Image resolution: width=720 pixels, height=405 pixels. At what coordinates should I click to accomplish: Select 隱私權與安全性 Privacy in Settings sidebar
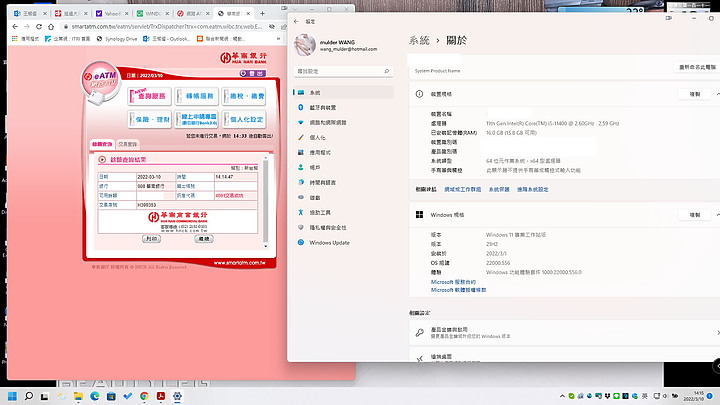tap(343, 227)
